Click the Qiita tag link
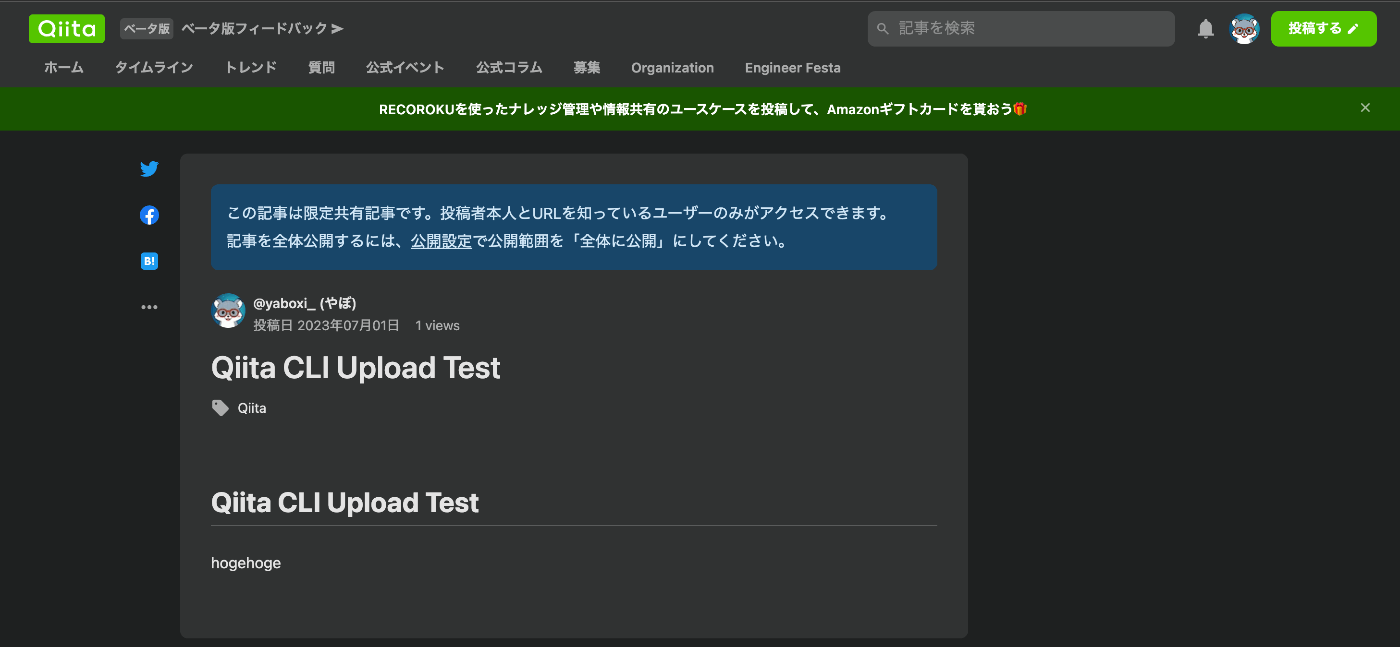1400x647 pixels. pos(252,408)
